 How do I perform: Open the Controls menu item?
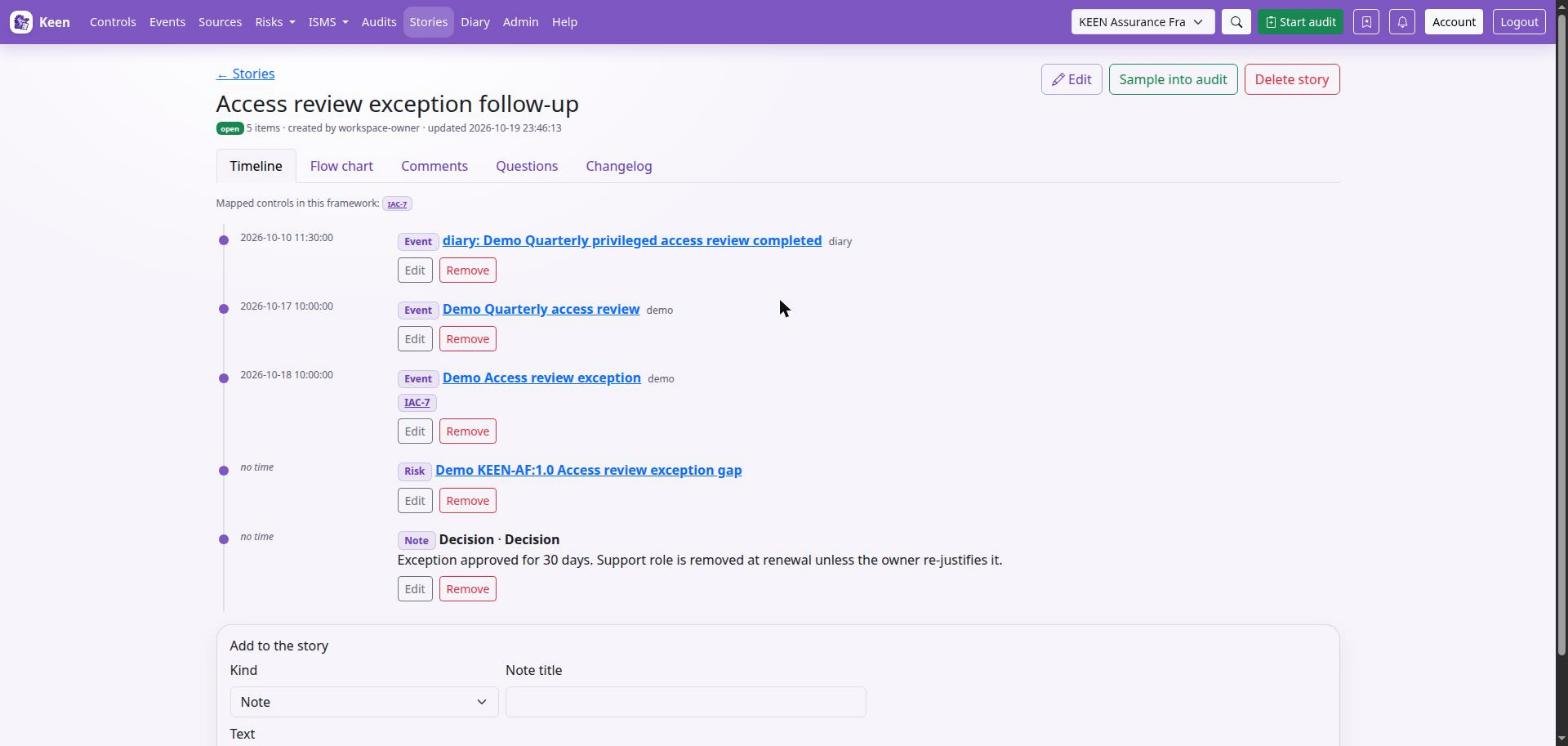(113, 22)
